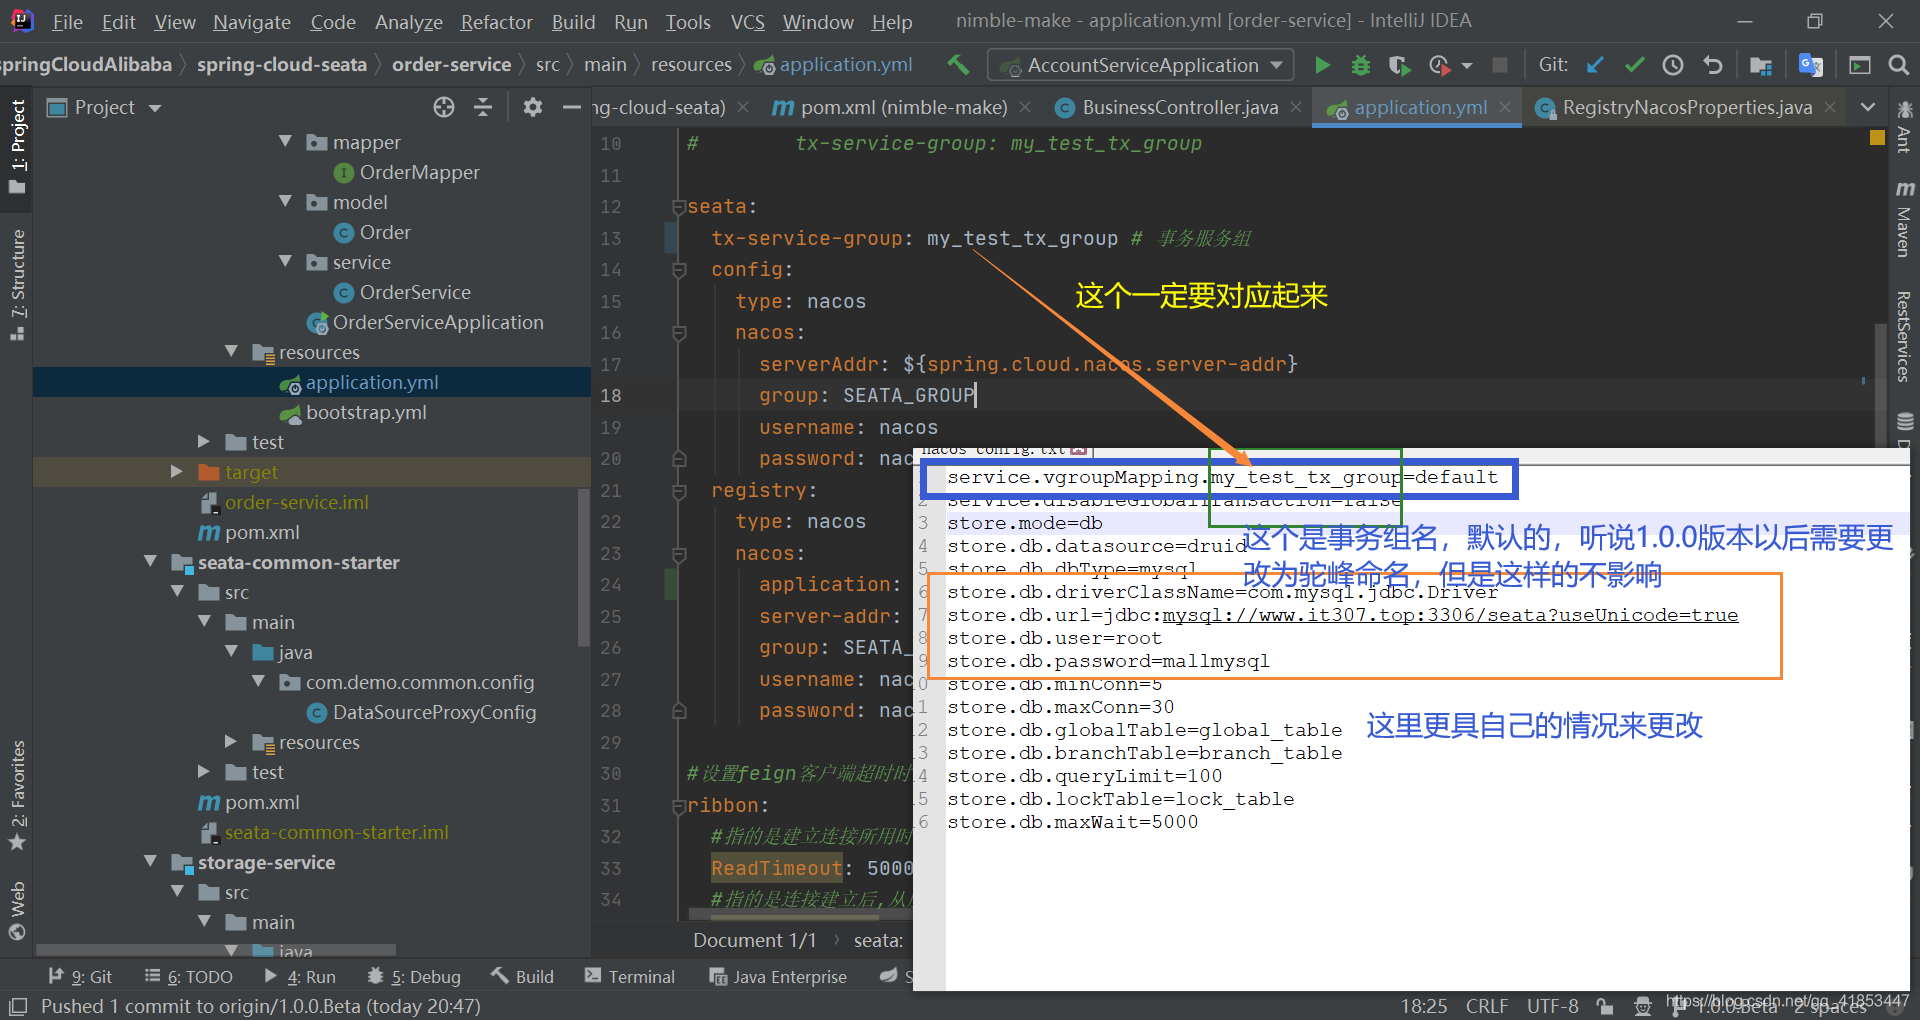The image size is (1920, 1020).
Task: Open Terminal tool window
Action: (x=630, y=977)
